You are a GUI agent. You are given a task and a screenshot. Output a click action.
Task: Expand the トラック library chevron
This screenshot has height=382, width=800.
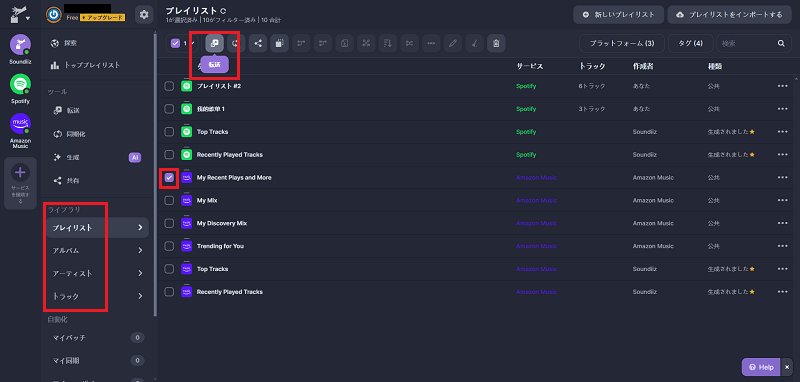click(140, 296)
